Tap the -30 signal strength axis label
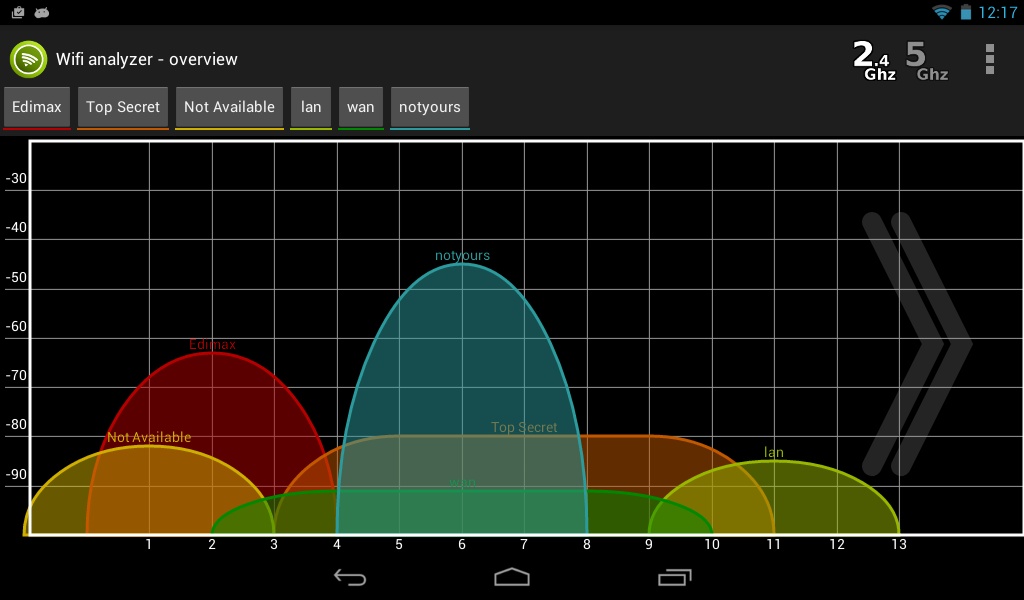The image size is (1024, 600). point(16,179)
